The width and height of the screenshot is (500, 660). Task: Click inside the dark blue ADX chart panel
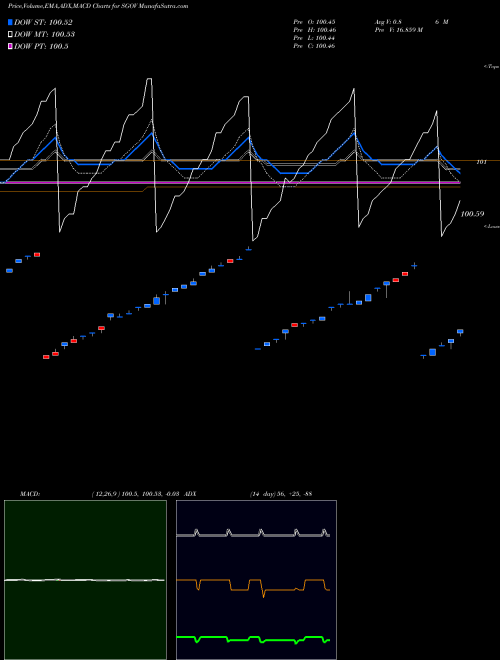click(256, 580)
